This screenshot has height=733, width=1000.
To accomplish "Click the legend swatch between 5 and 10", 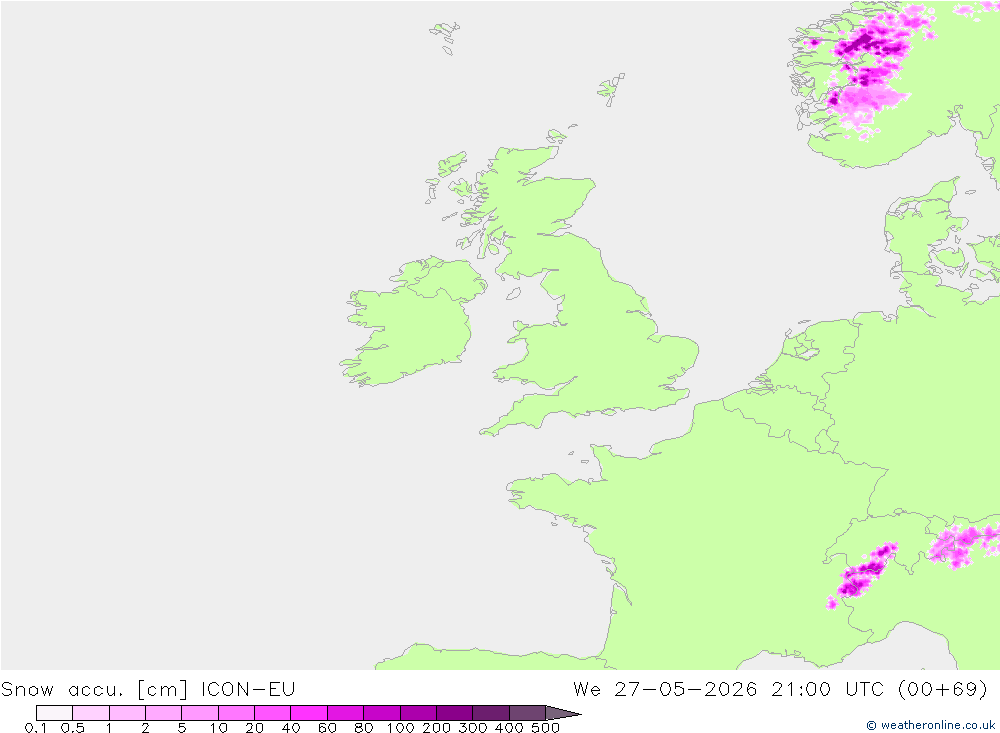I will pyautogui.click(x=200, y=713).
